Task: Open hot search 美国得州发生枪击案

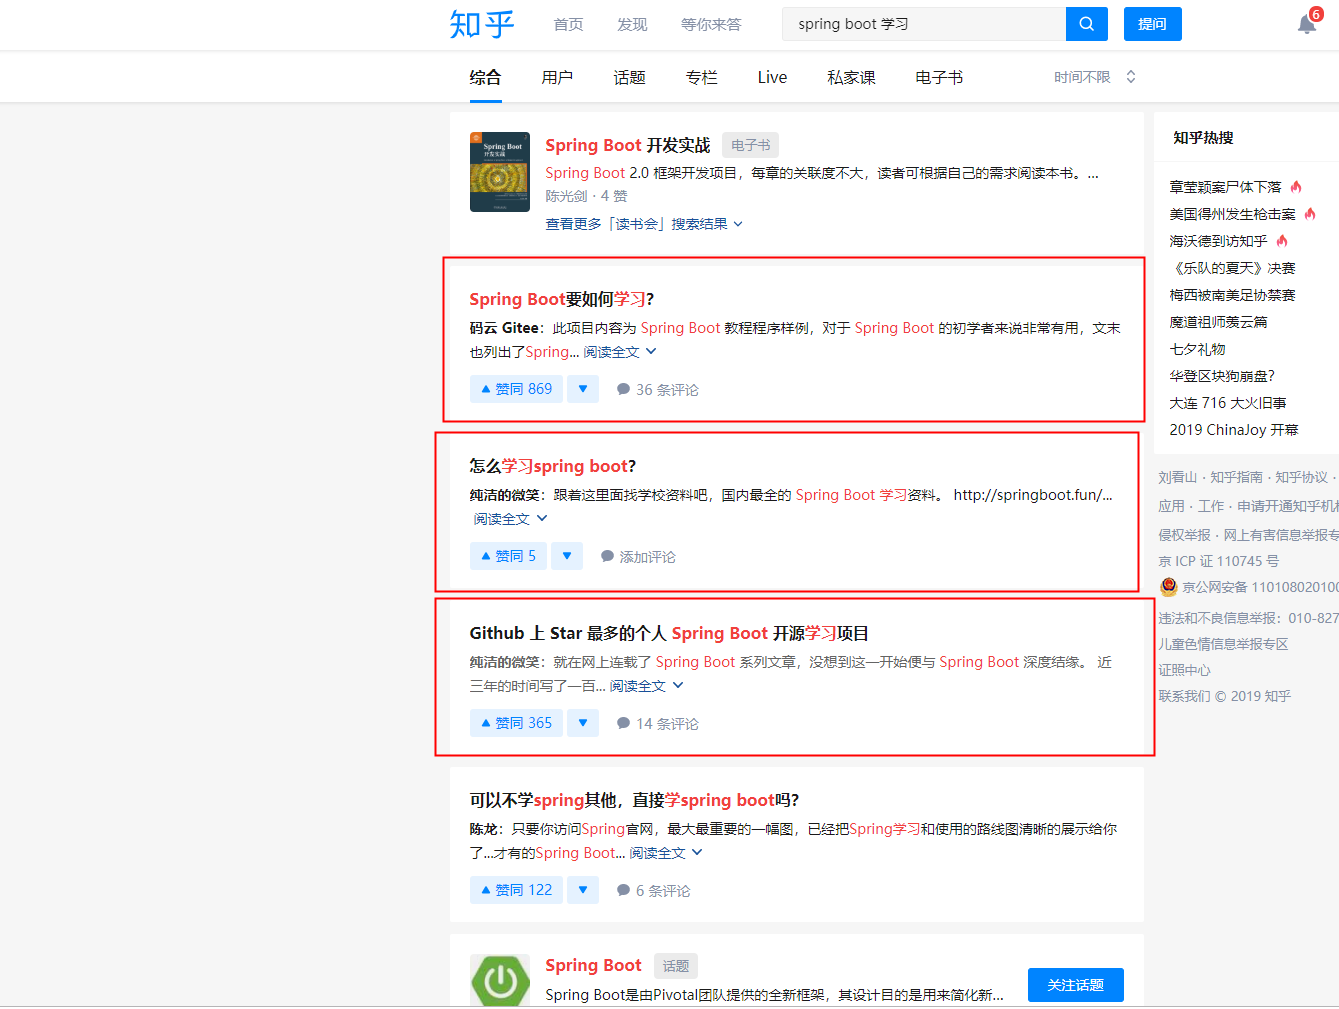Action: [x=1232, y=214]
